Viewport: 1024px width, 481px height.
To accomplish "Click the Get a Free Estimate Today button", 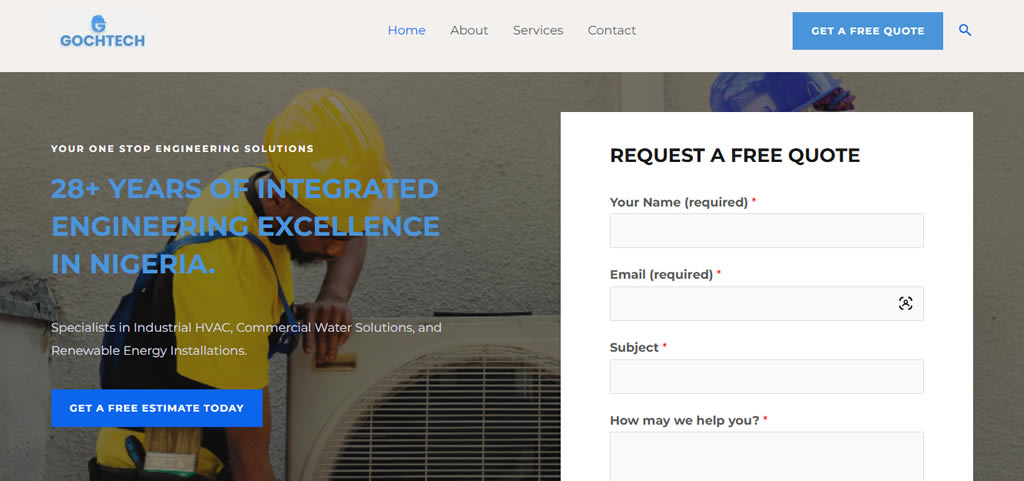I will [157, 408].
